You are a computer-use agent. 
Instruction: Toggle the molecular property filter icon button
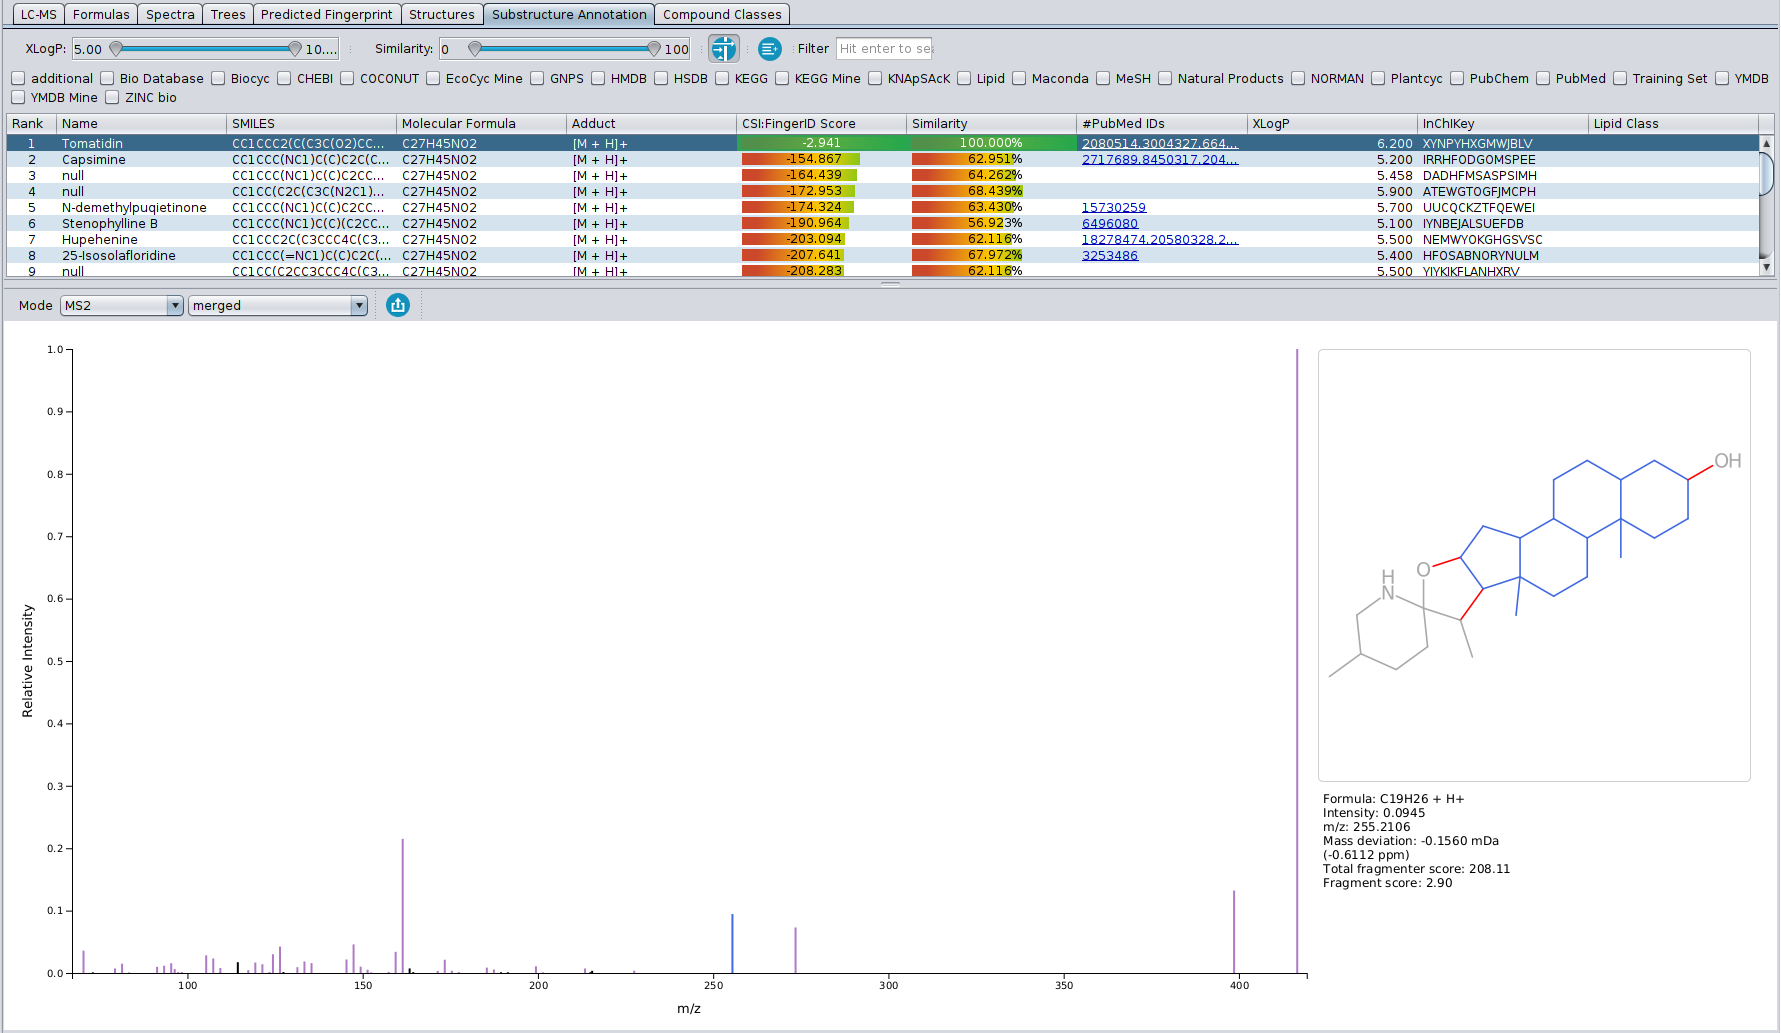(724, 48)
